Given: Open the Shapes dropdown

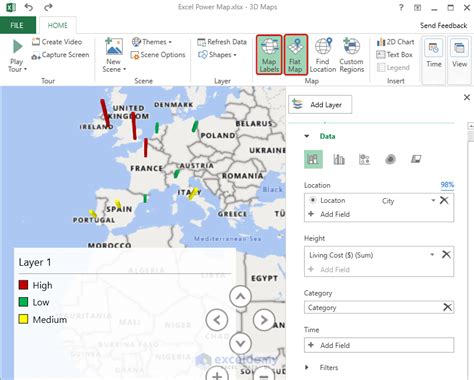Looking at the screenshot, I should click(x=217, y=55).
